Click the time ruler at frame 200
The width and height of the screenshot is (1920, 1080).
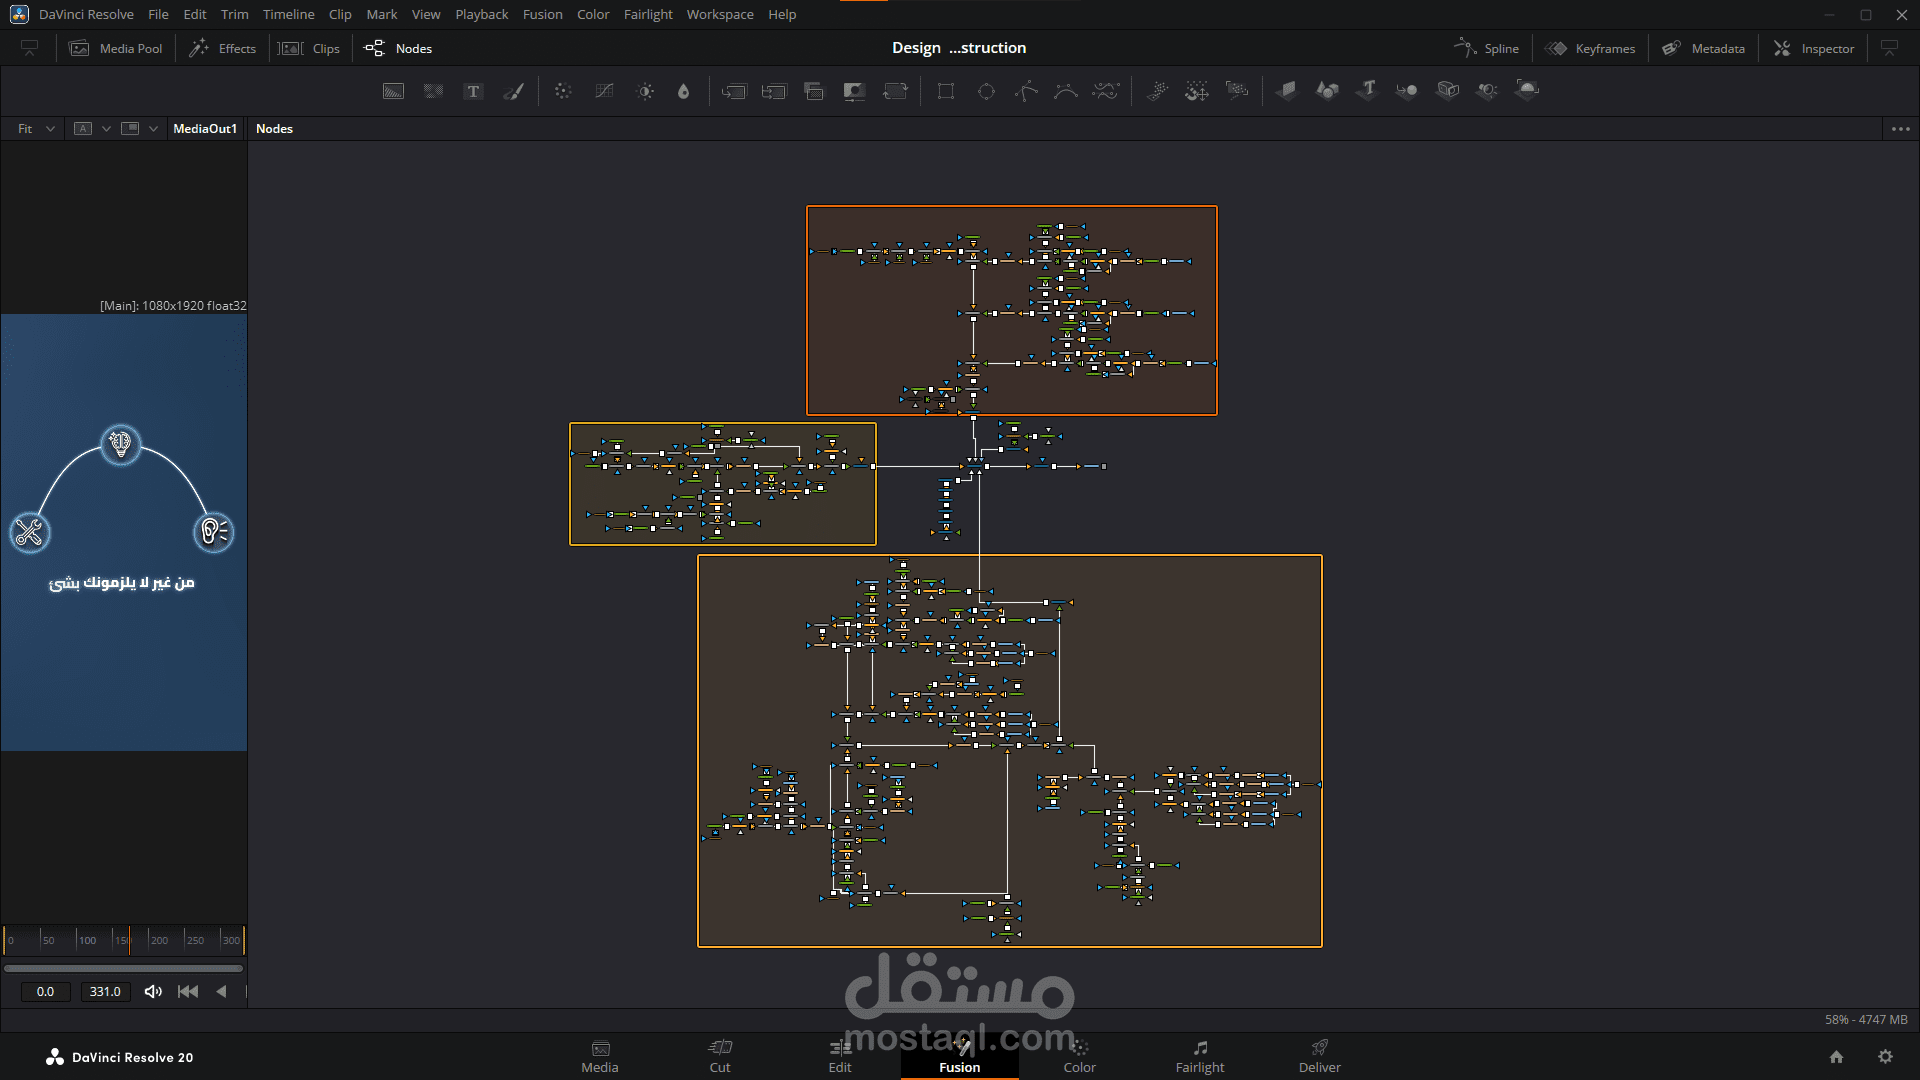pos(150,940)
